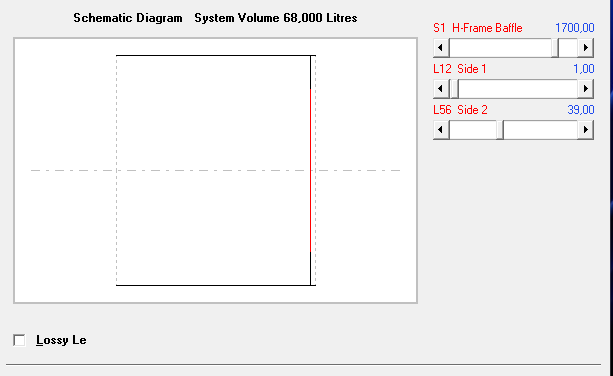This screenshot has height=376, width=613.
Task: Enable the Lossy Le checkbox
Action: click(19, 340)
